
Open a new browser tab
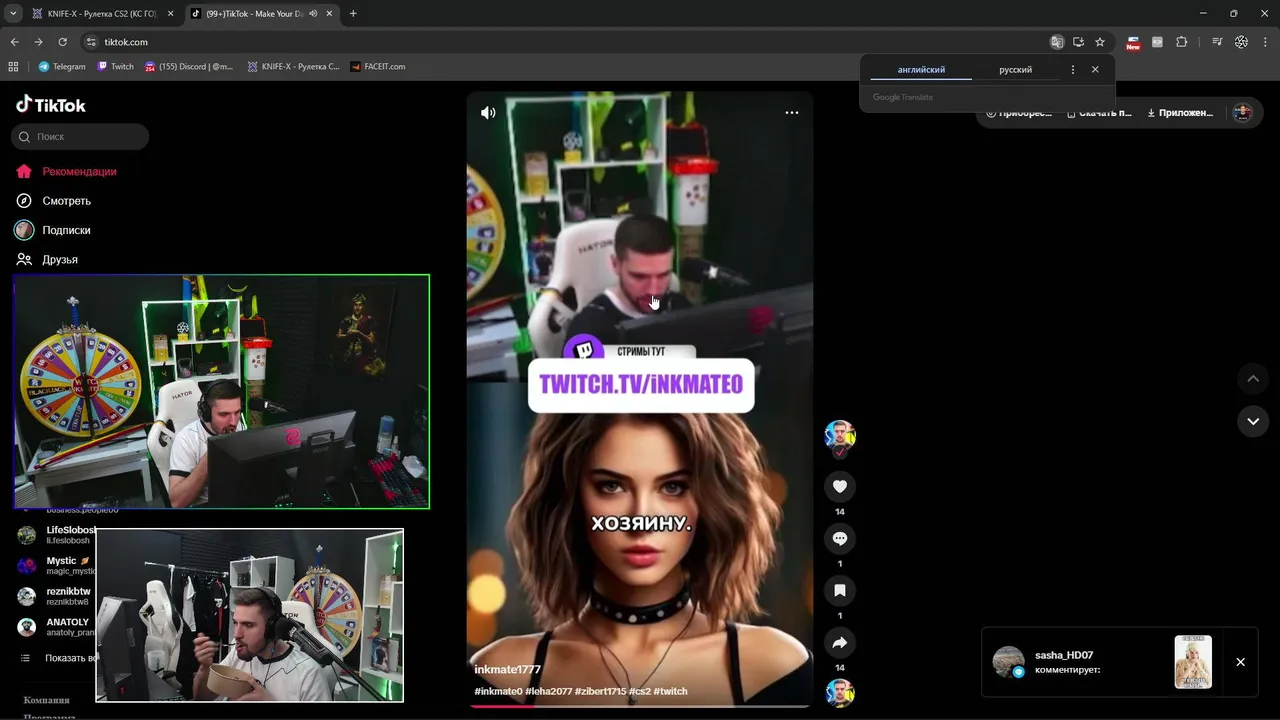pyautogui.click(x=353, y=14)
